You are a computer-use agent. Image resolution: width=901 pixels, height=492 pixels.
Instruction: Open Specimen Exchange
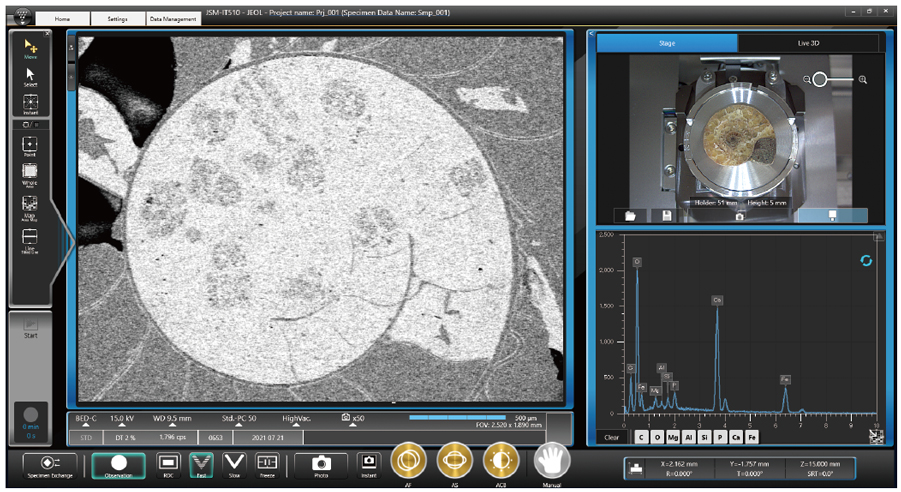click(50, 464)
